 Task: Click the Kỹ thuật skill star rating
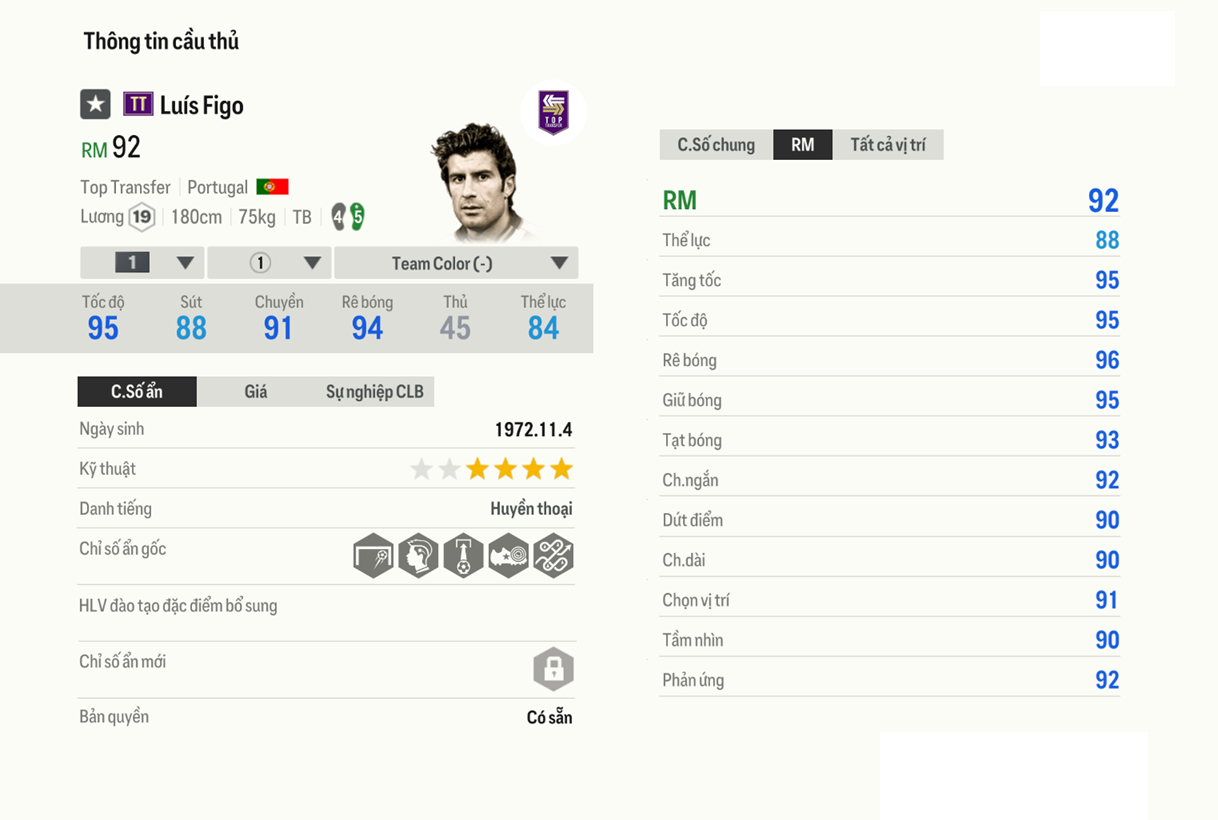pos(491,469)
